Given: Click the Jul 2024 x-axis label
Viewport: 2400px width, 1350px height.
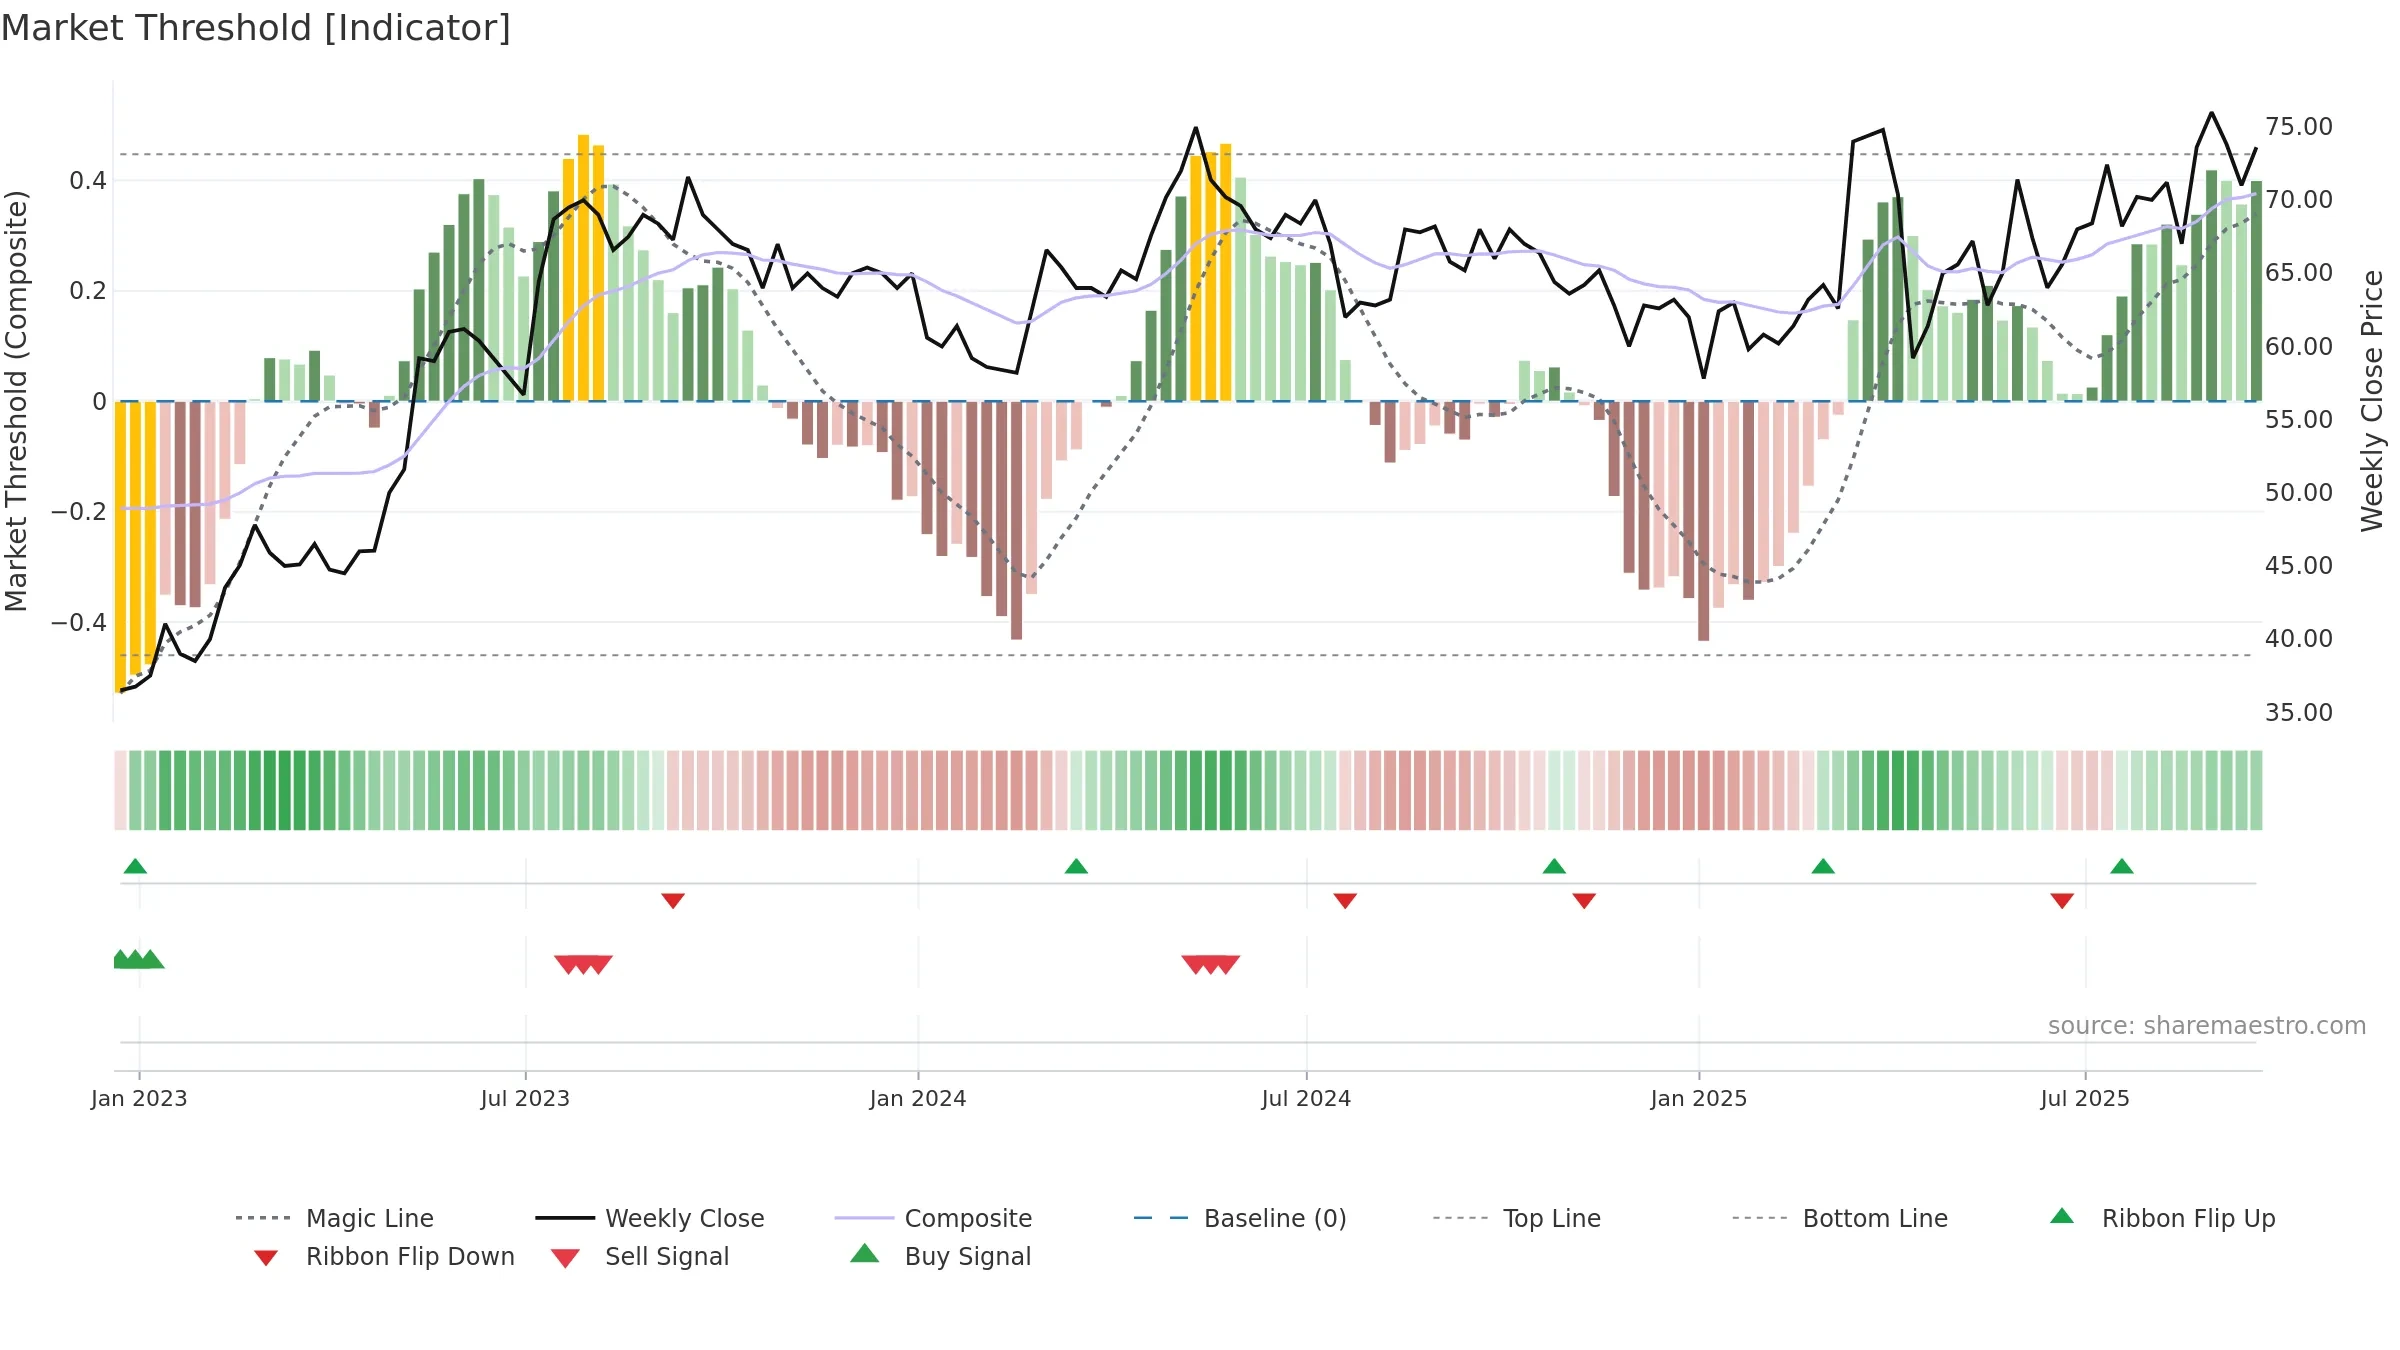Looking at the screenshot, I should 1306,1098.
